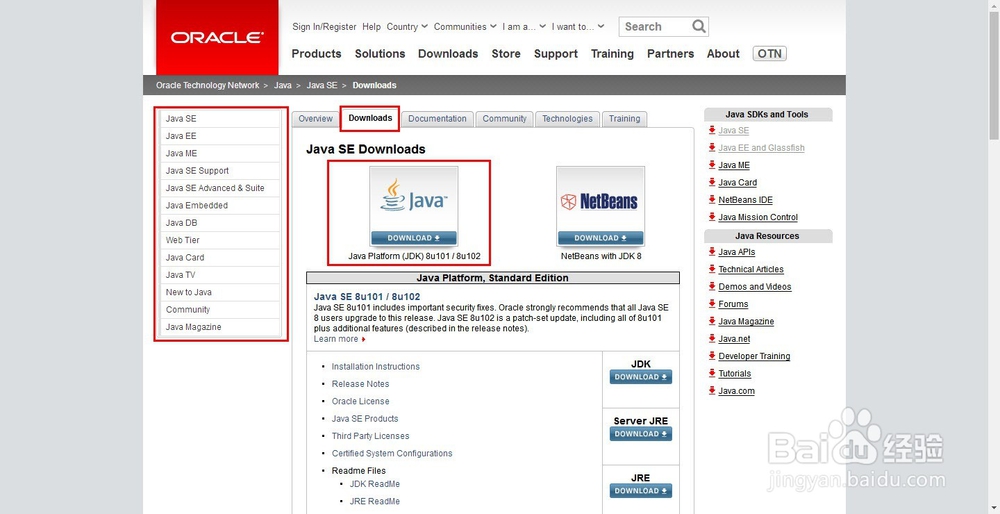This screenshot has height=514, width=1000.
Task: Click red arrow icon beside Java Magazine resource
Action: coord(712,321)
